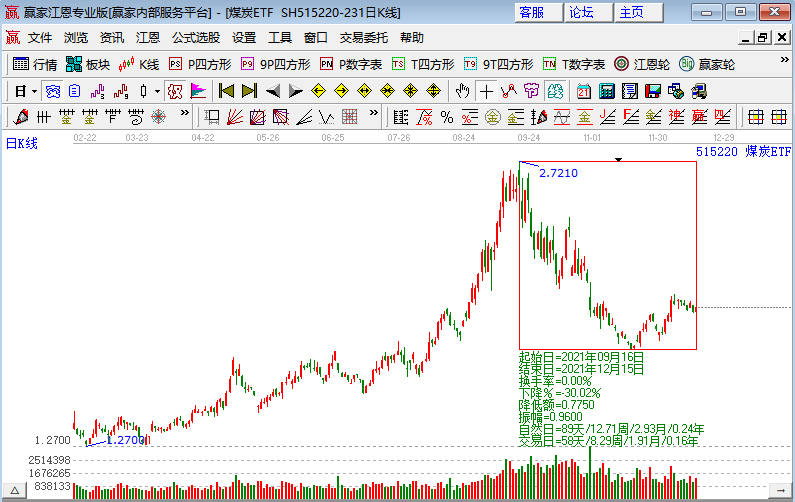
Task: Open the T数字表 tool
Action: 574,64
